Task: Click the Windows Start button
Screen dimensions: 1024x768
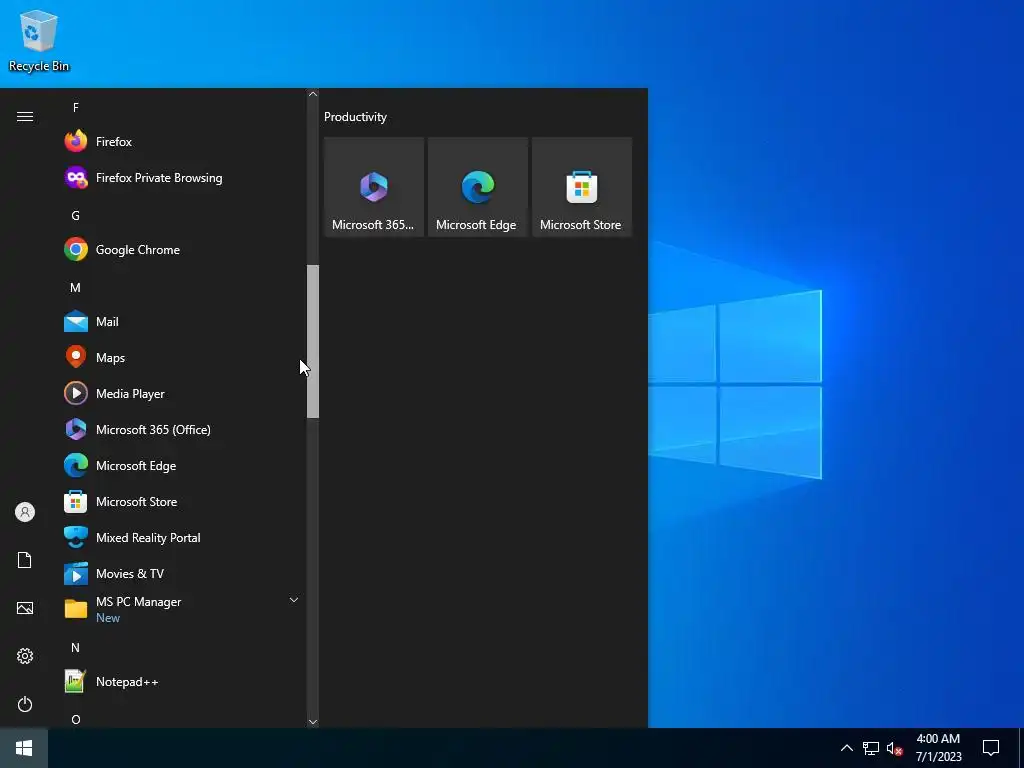Action: click(24, 748)
